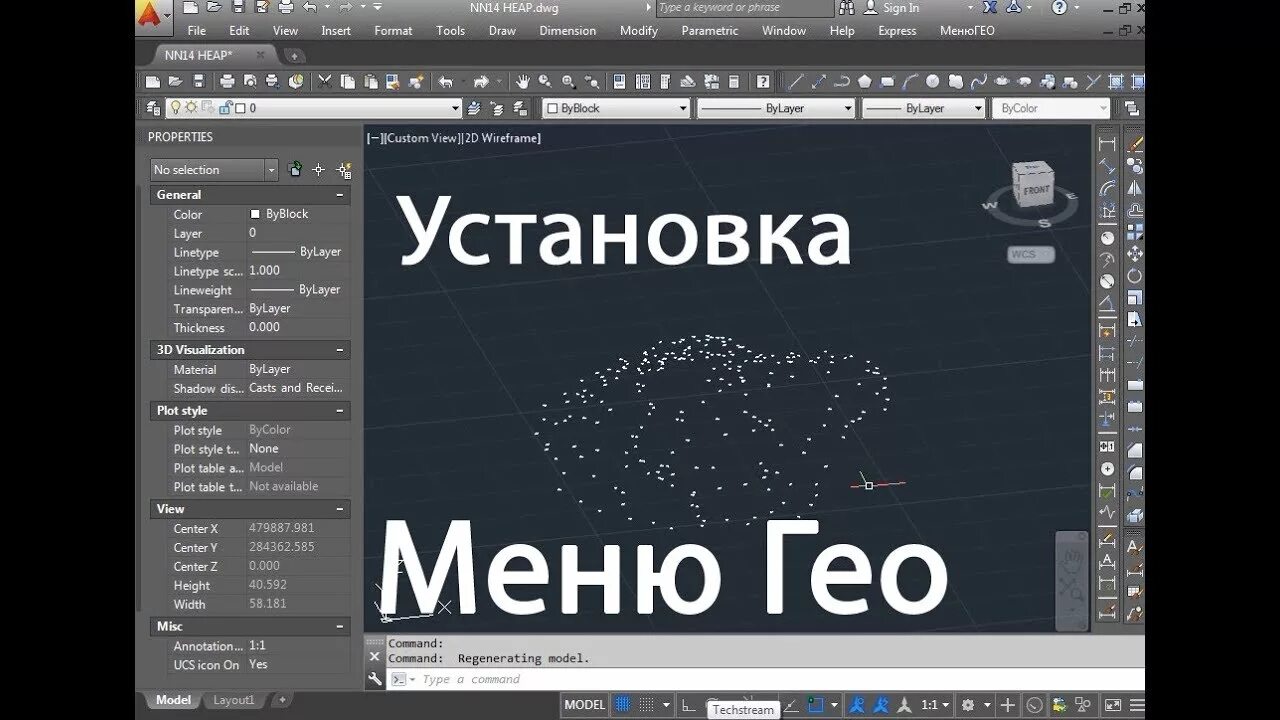Click the Save icon in quick access toolbar
Image resolution: width=1280 pixels, height=720 pixels.
pos(240,8)
